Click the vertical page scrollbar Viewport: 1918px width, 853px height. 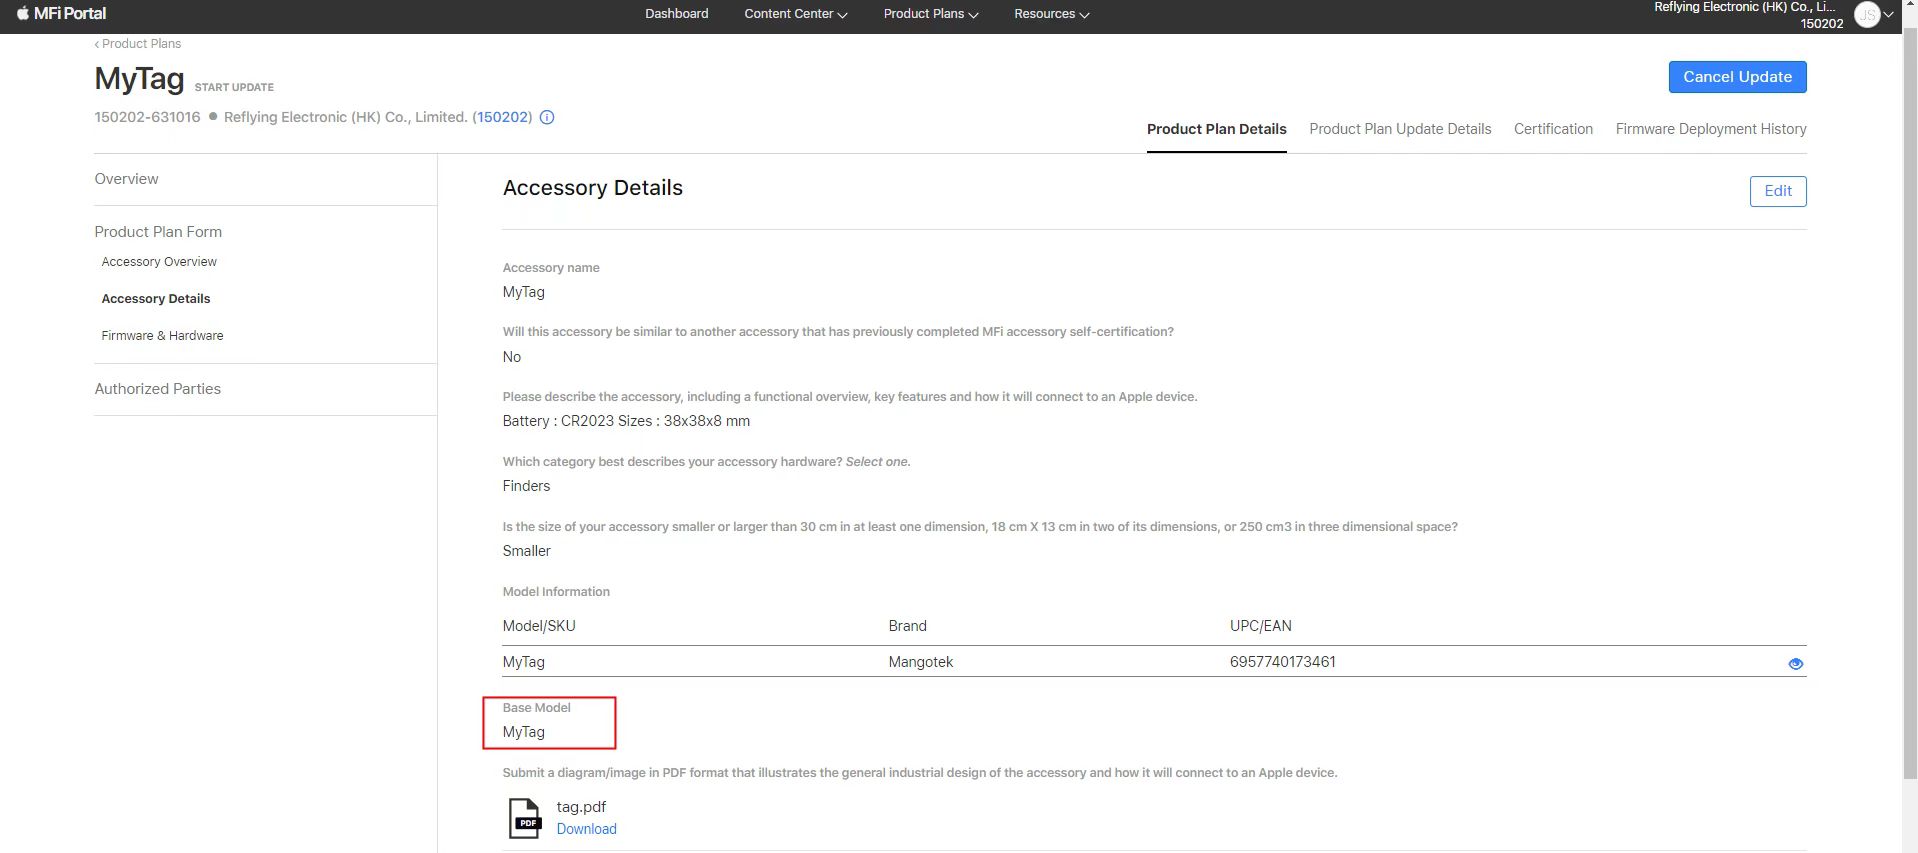tap(1909, 400)
